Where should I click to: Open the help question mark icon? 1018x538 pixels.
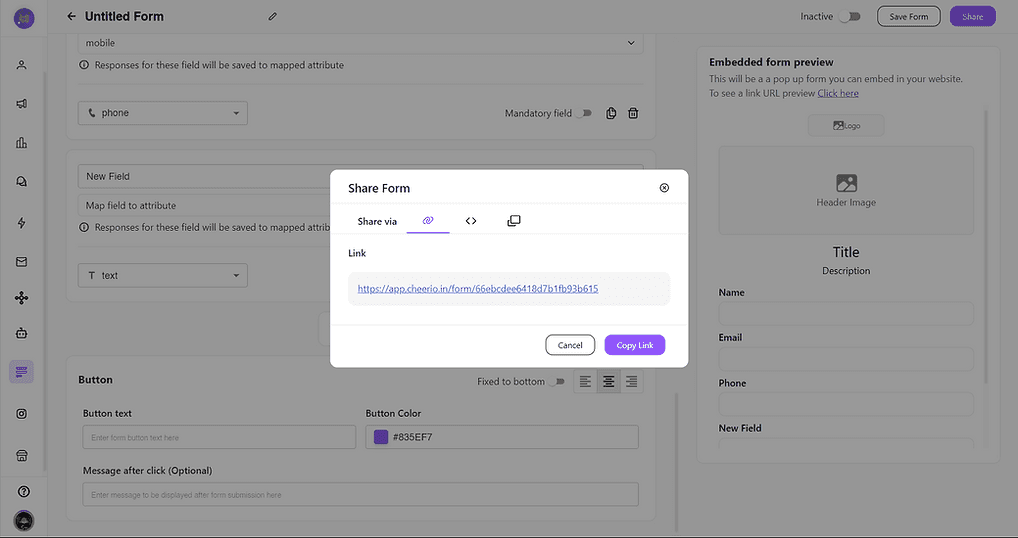(x=24, y=491)
